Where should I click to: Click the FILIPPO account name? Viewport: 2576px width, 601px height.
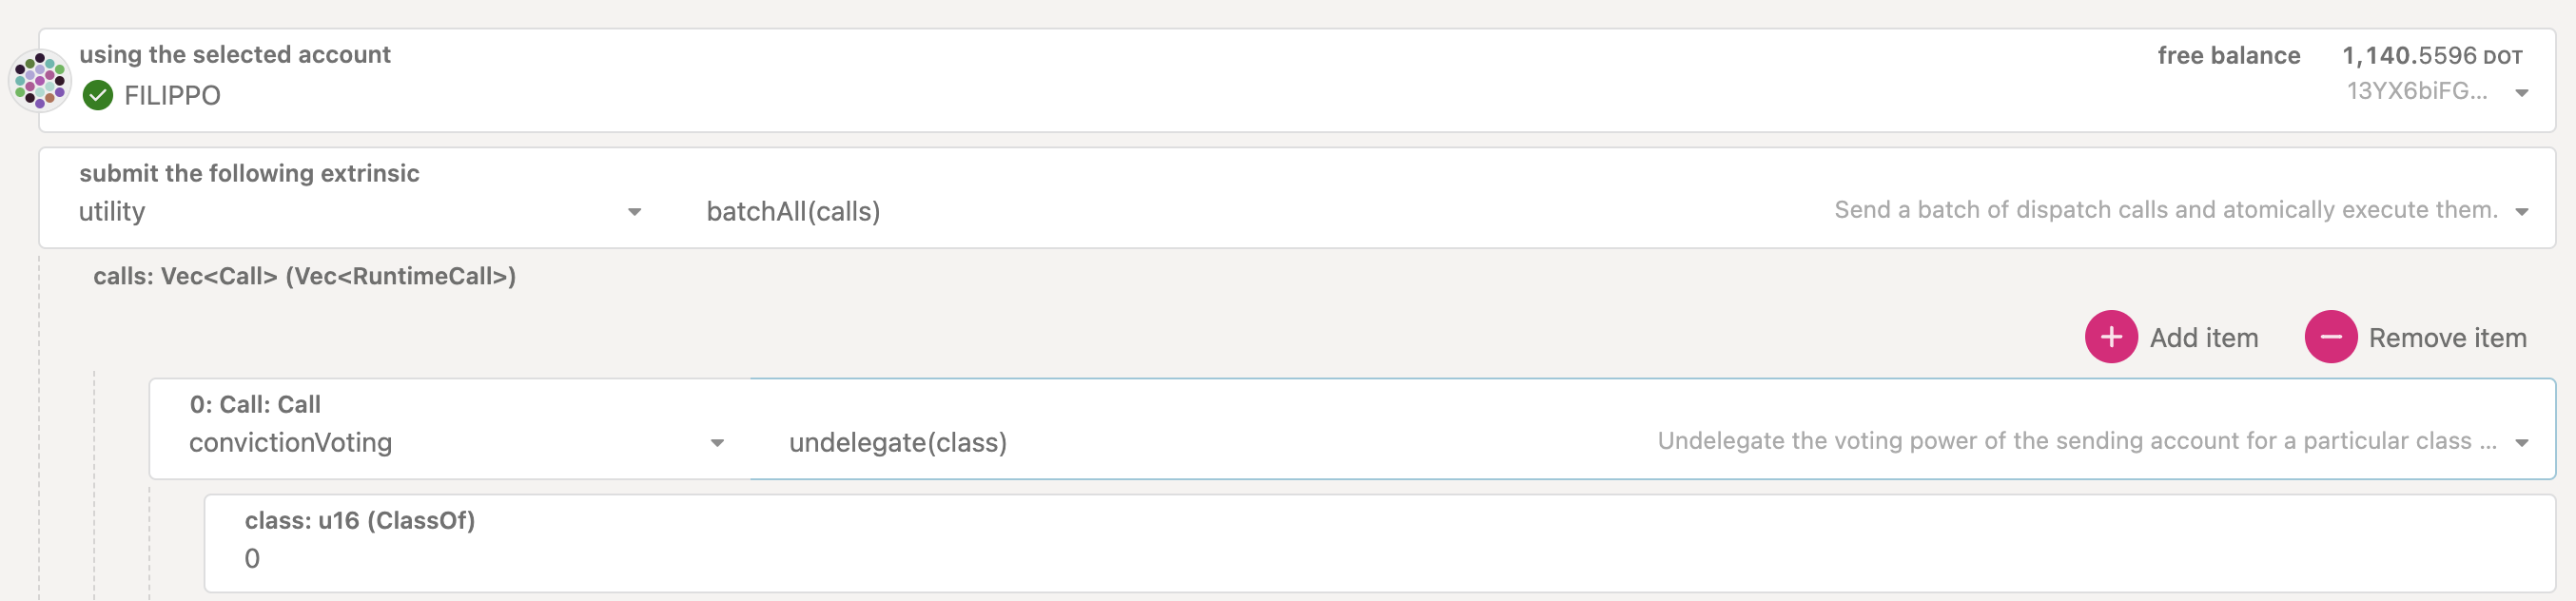click(172, 96)
